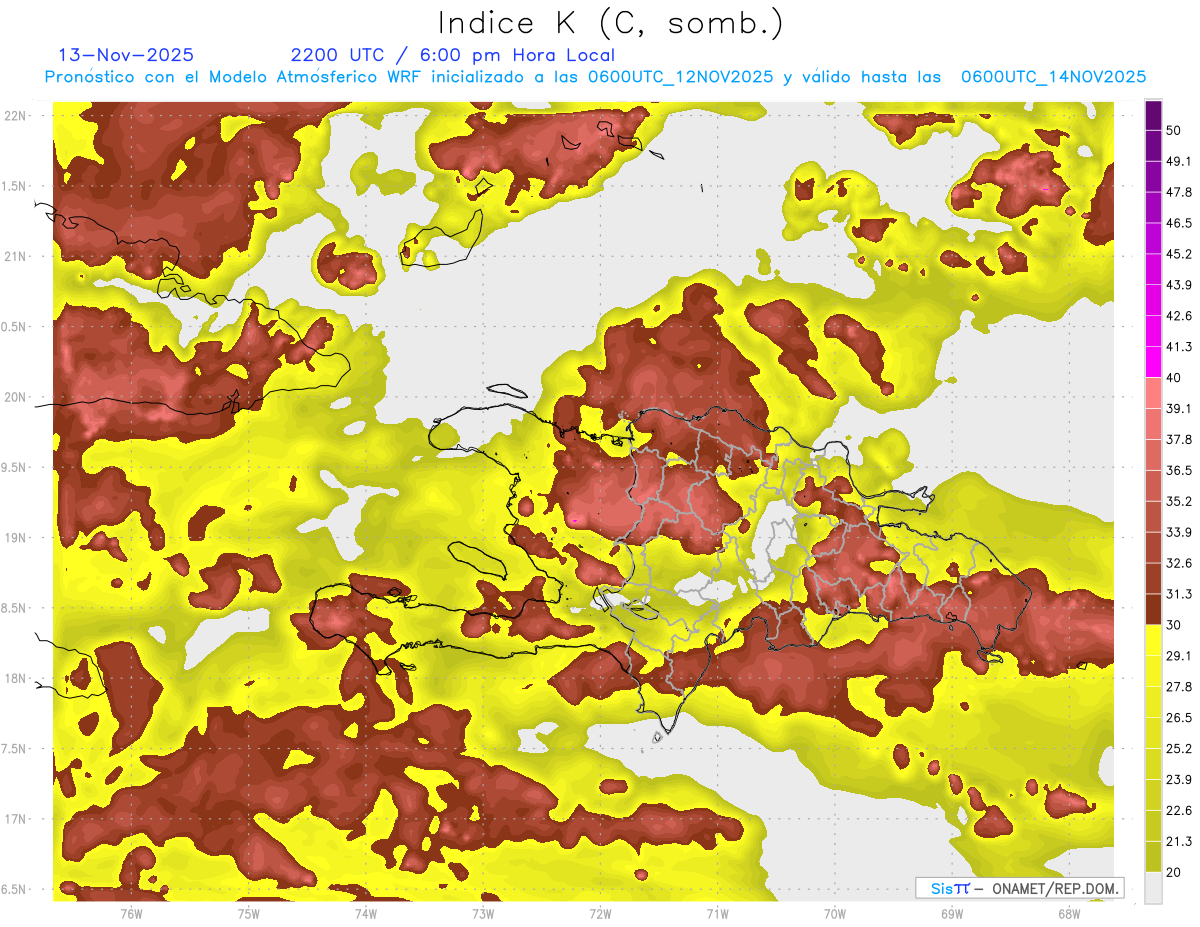Click the '68W' longitude axis label
Image resolution: width=1200 pixels, height=927 pixels.
(x=1069, y=913)
